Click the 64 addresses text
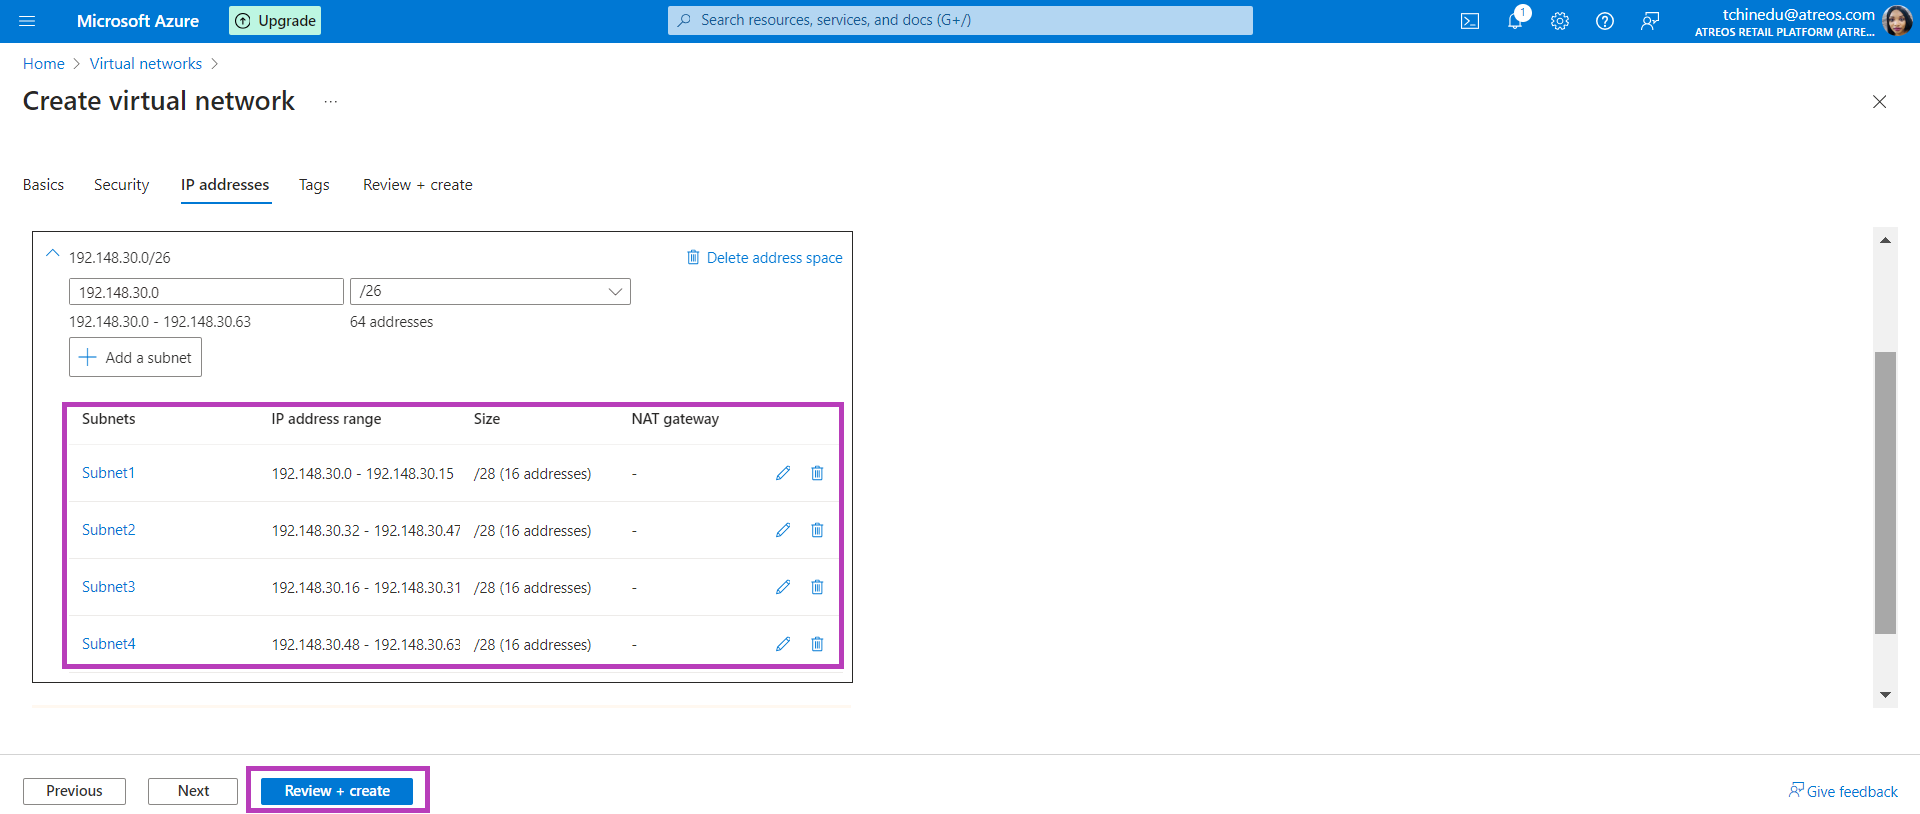 point(392,322)
